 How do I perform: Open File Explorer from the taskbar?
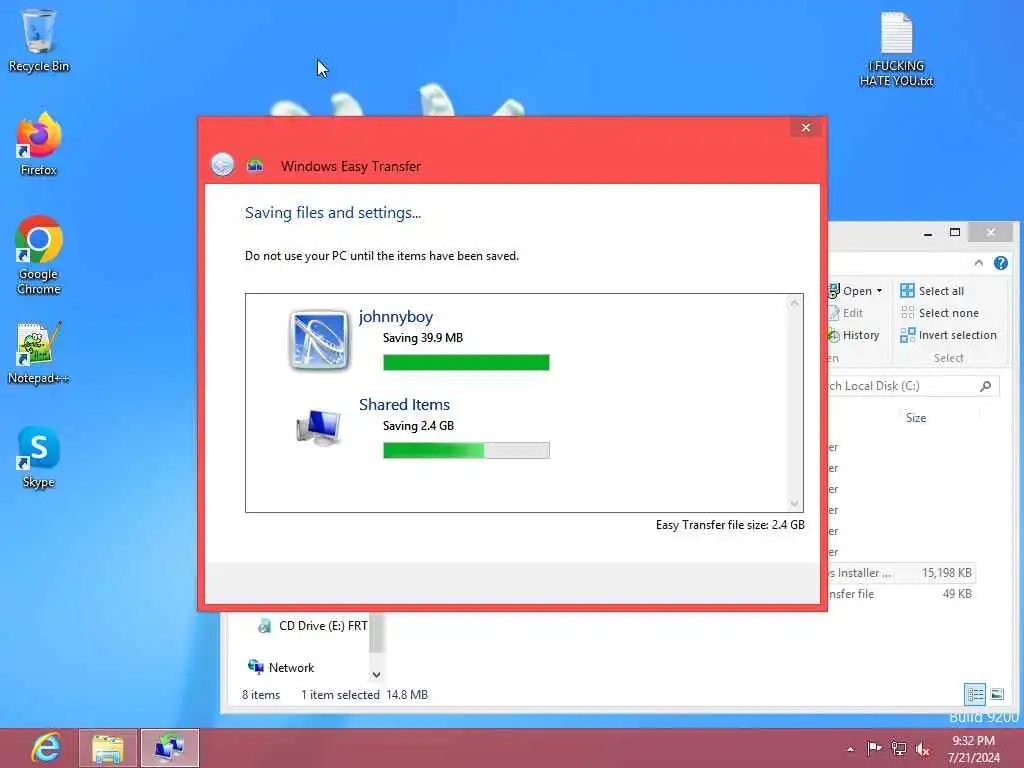pos(108,748)
